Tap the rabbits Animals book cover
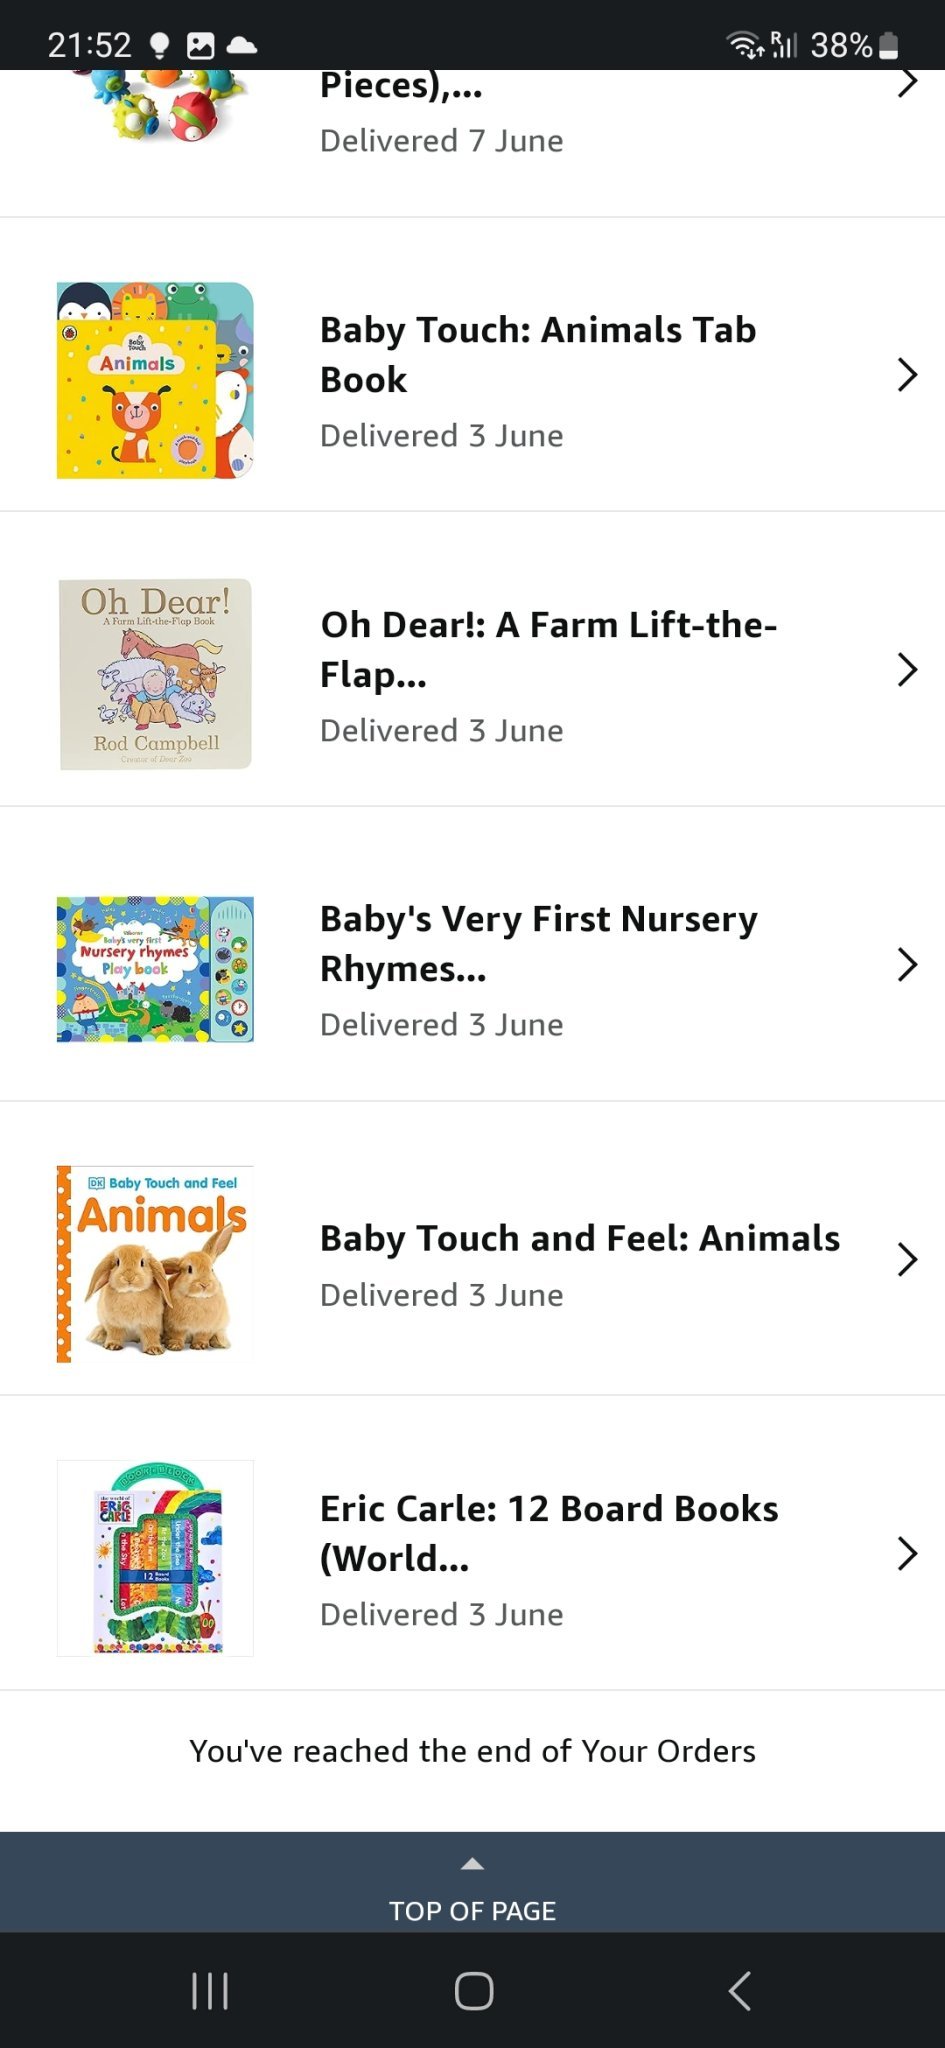This screenshot has height=2048, width=945. click(x=155, y=1264)
